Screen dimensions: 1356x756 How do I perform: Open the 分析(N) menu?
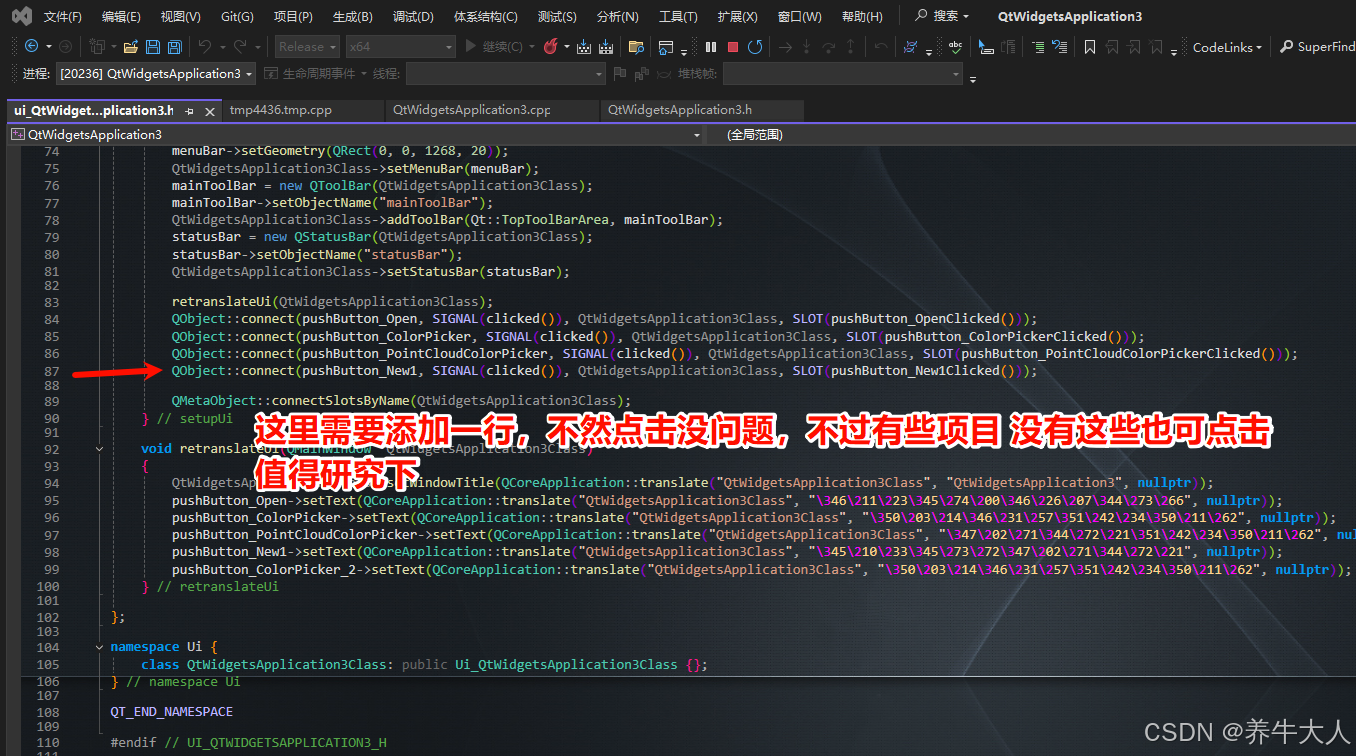pyautogui.click(x=617, y=16)
